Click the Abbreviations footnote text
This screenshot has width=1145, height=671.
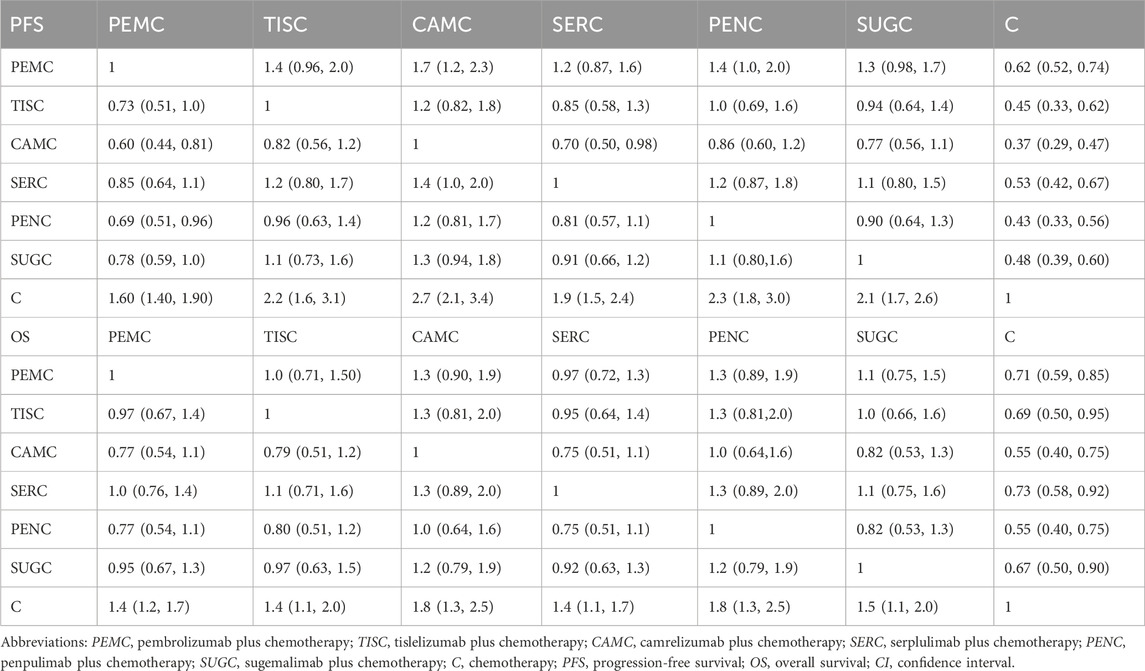pos(564,652)
